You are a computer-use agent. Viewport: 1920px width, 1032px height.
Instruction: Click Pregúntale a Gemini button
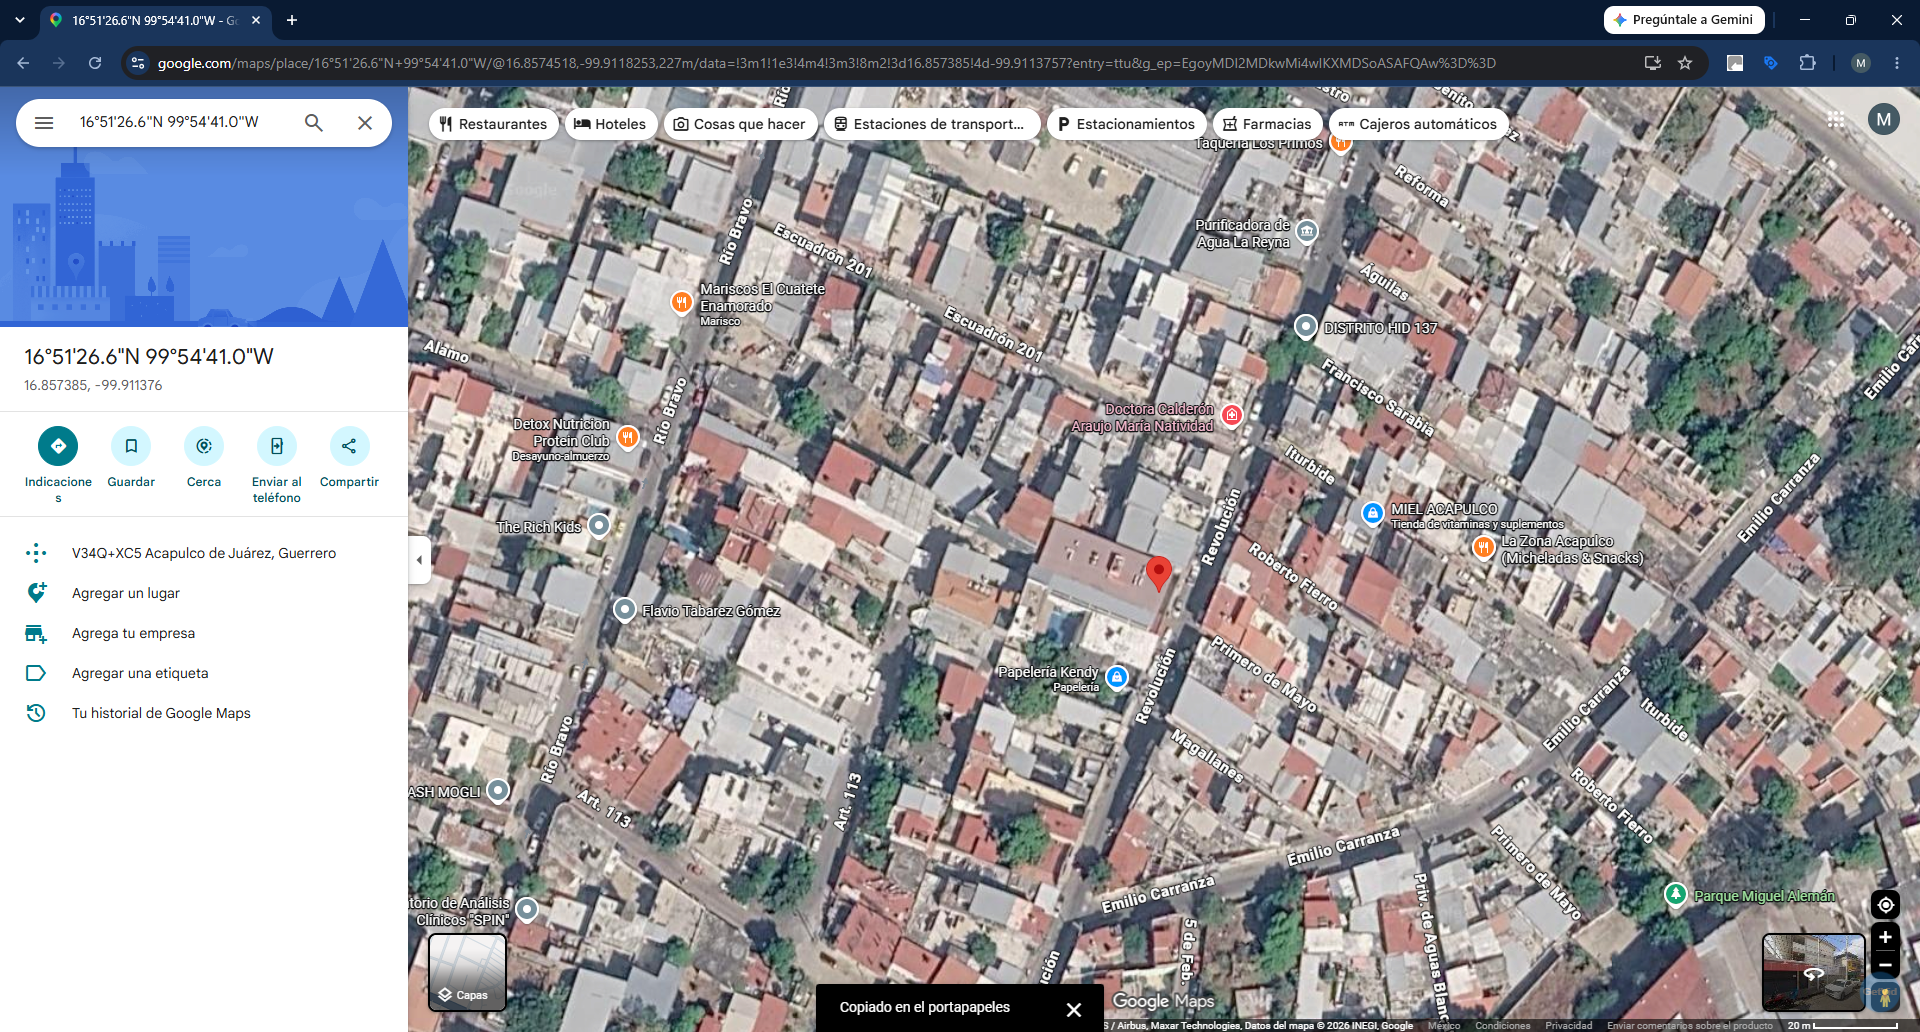pyautogui.click(x=1684, y=20)
